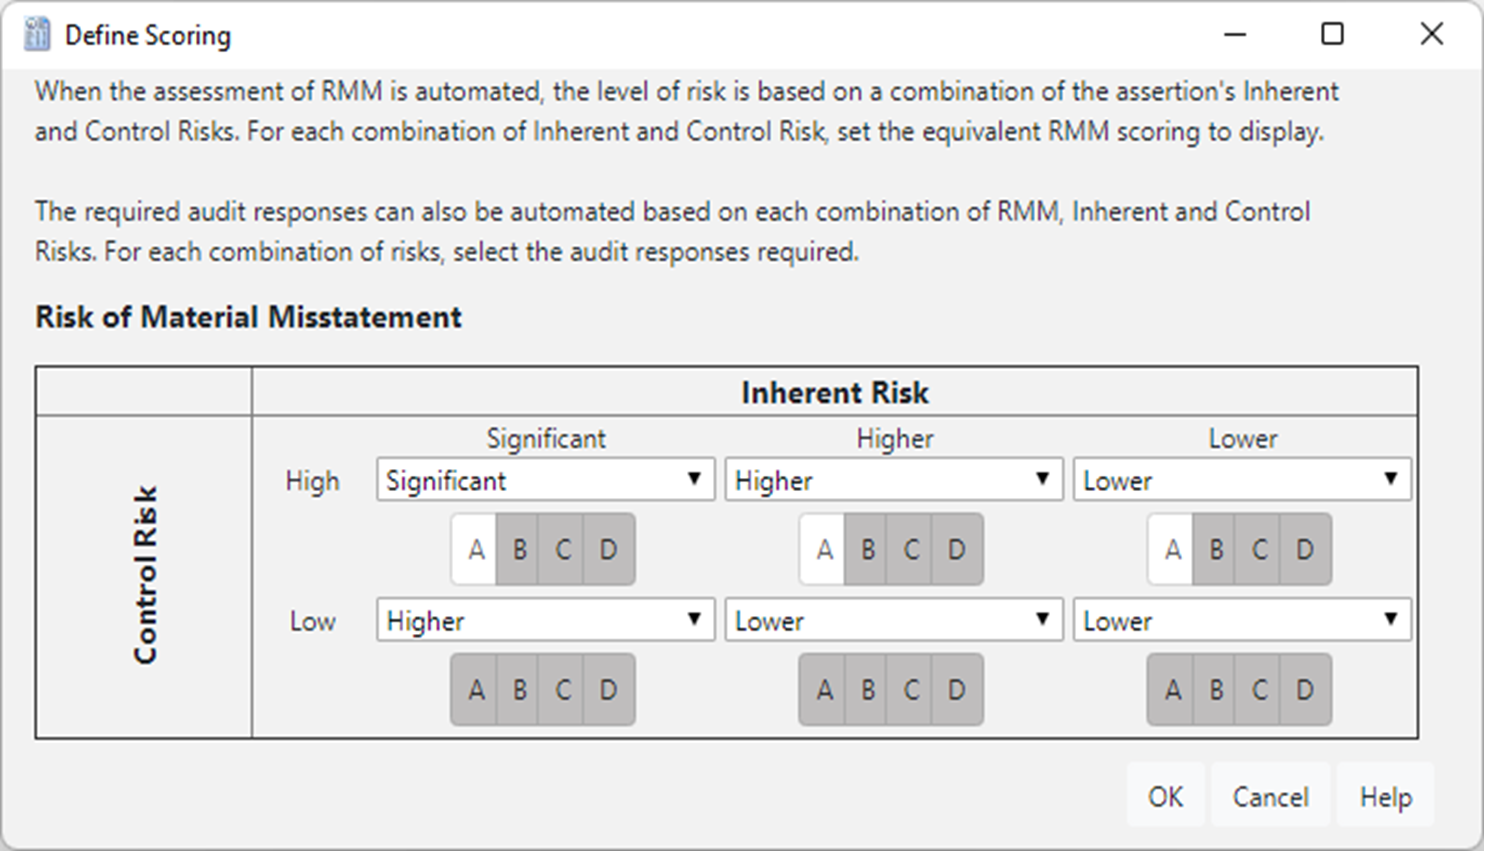Open the Help button

1385,796
